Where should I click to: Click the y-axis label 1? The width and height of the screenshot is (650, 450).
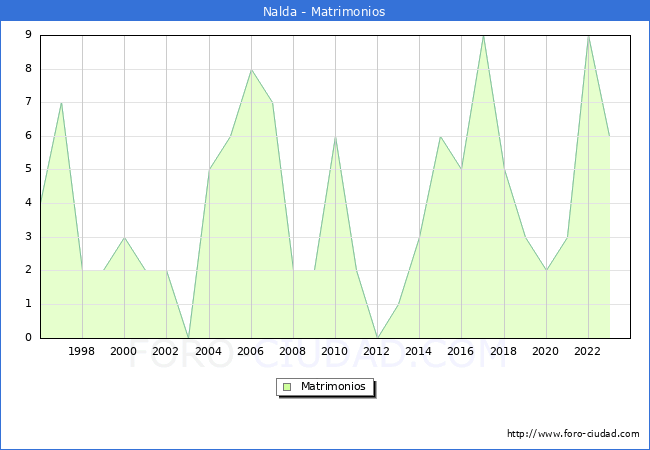pyautogui.click(x=28, y=304)
